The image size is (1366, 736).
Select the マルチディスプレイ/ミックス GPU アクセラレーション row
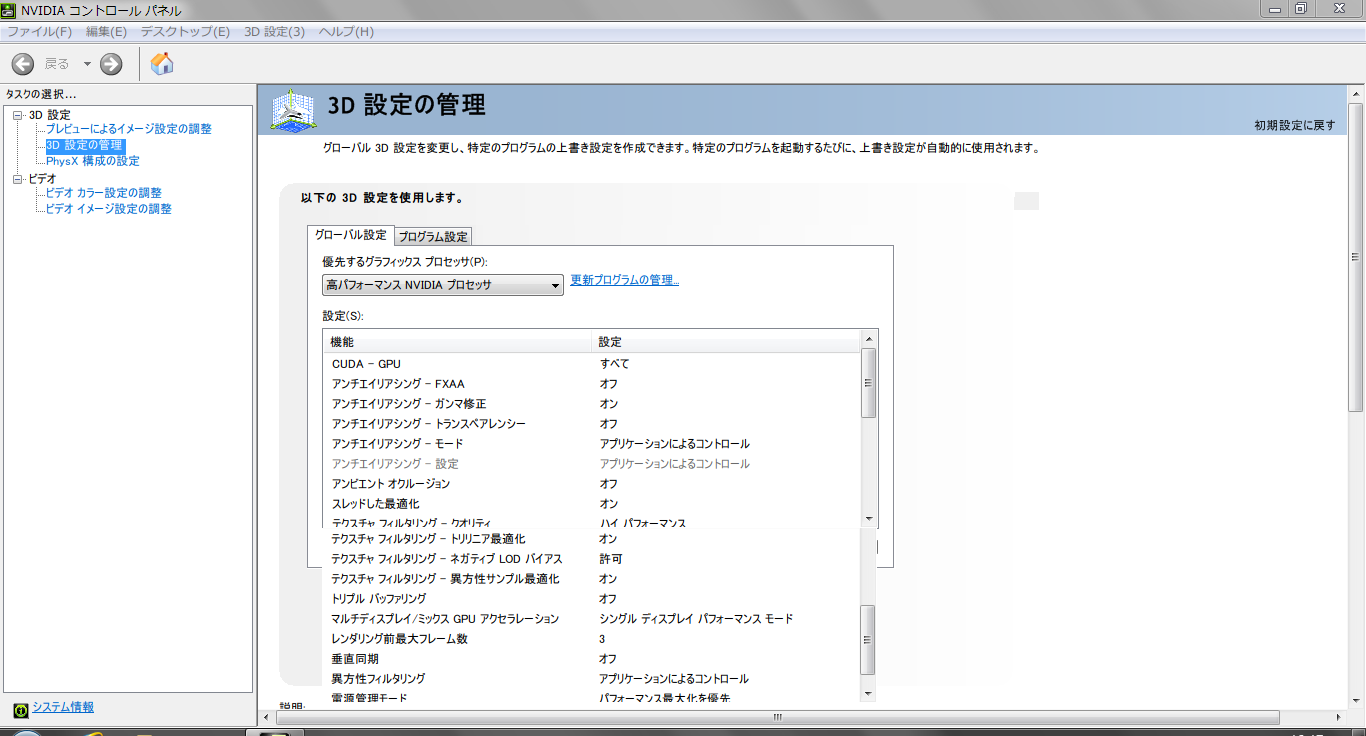pyautogui.click(x=592, y=619)
